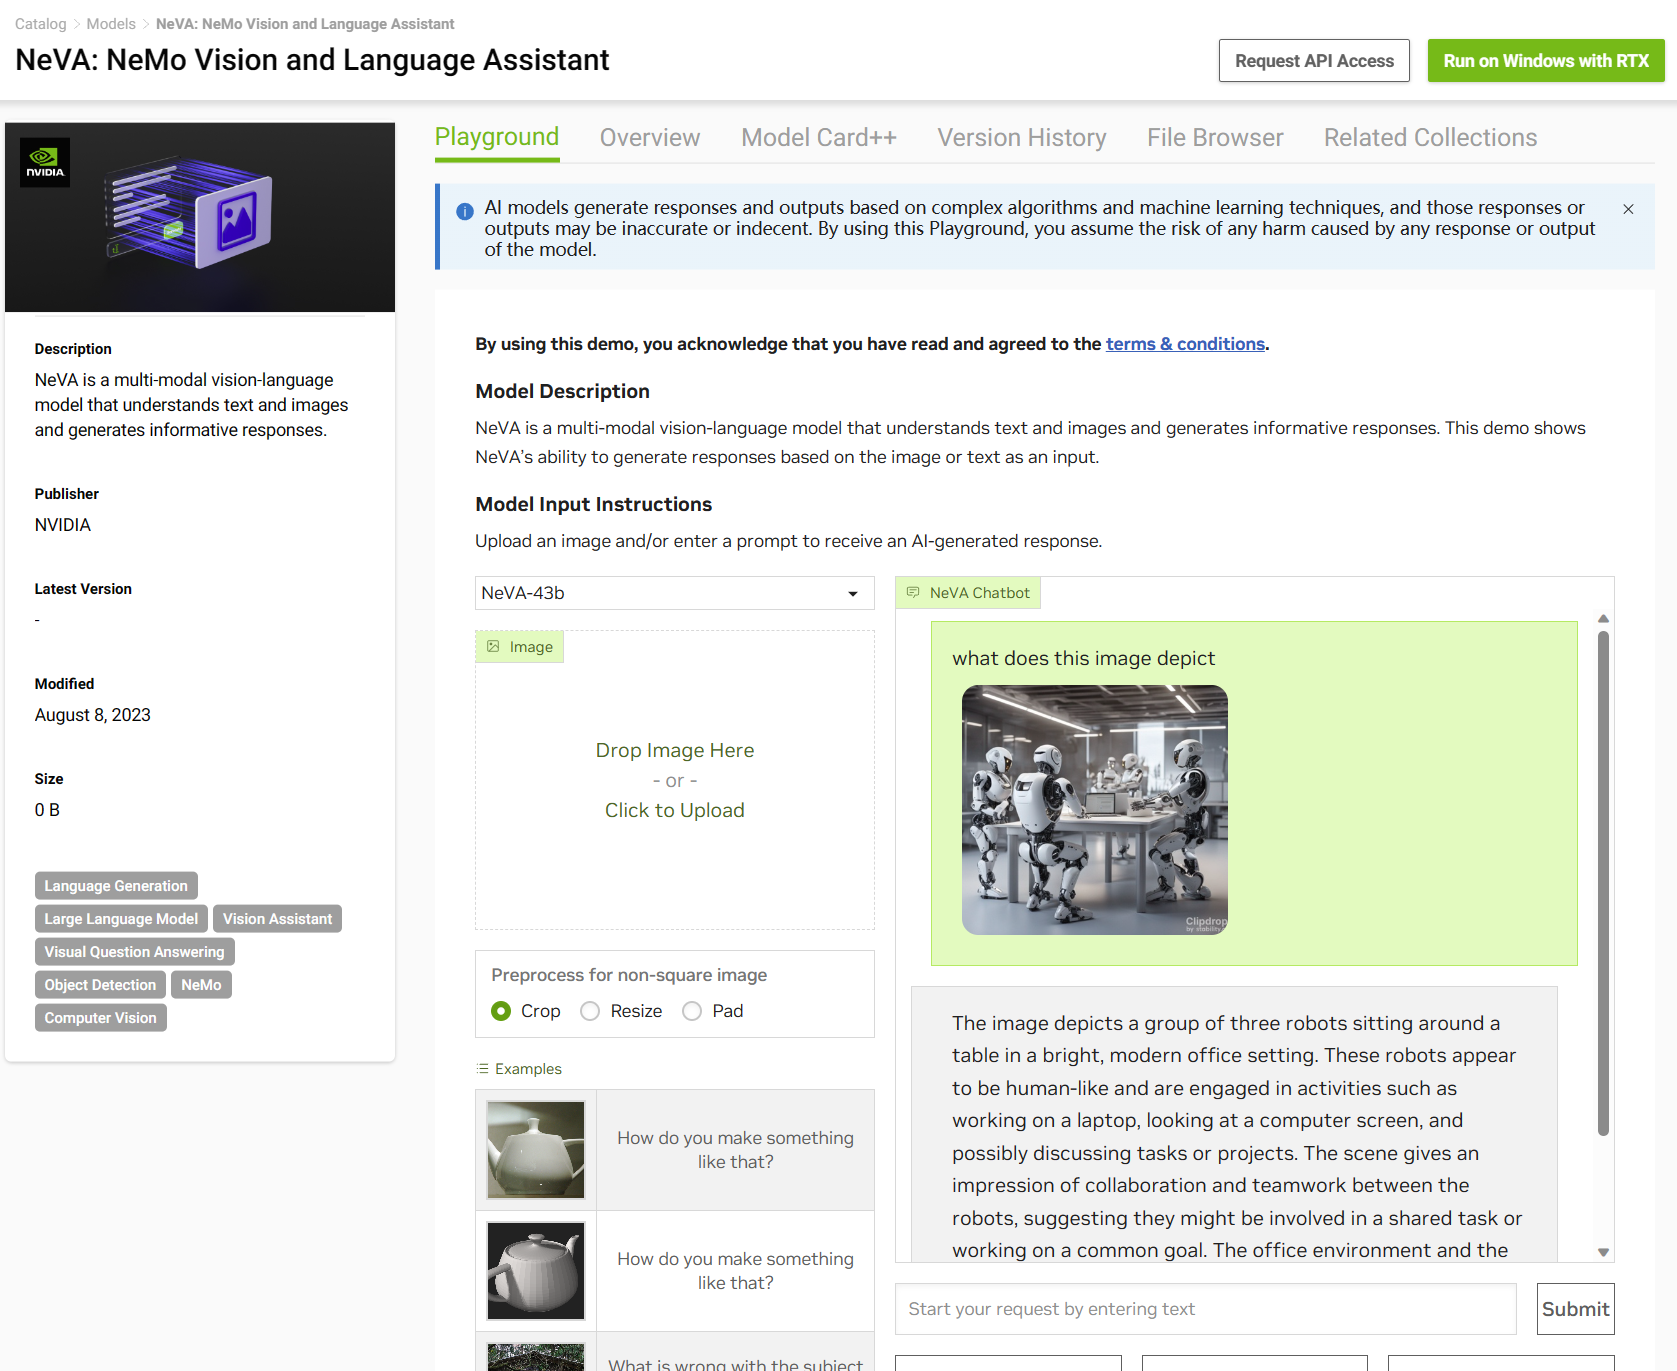Click the NeVA model banner image

(200, 217)
